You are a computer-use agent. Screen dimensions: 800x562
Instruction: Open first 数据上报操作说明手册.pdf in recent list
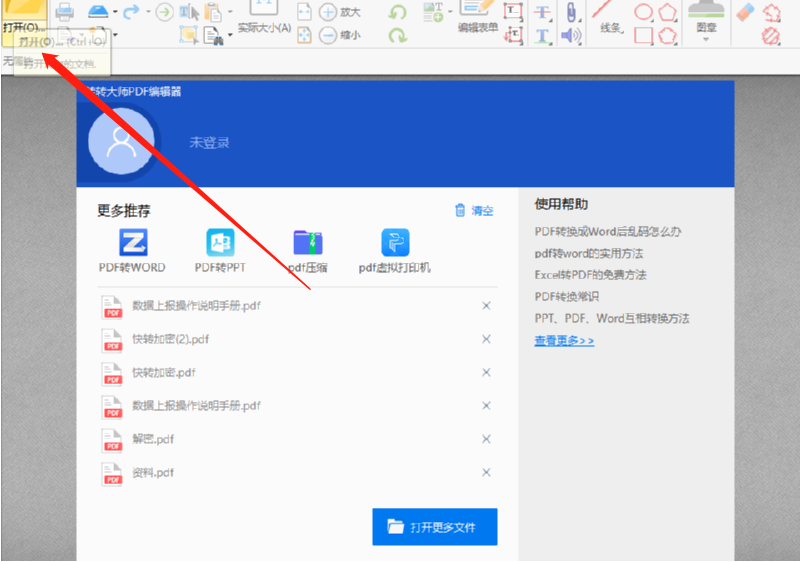196,305
